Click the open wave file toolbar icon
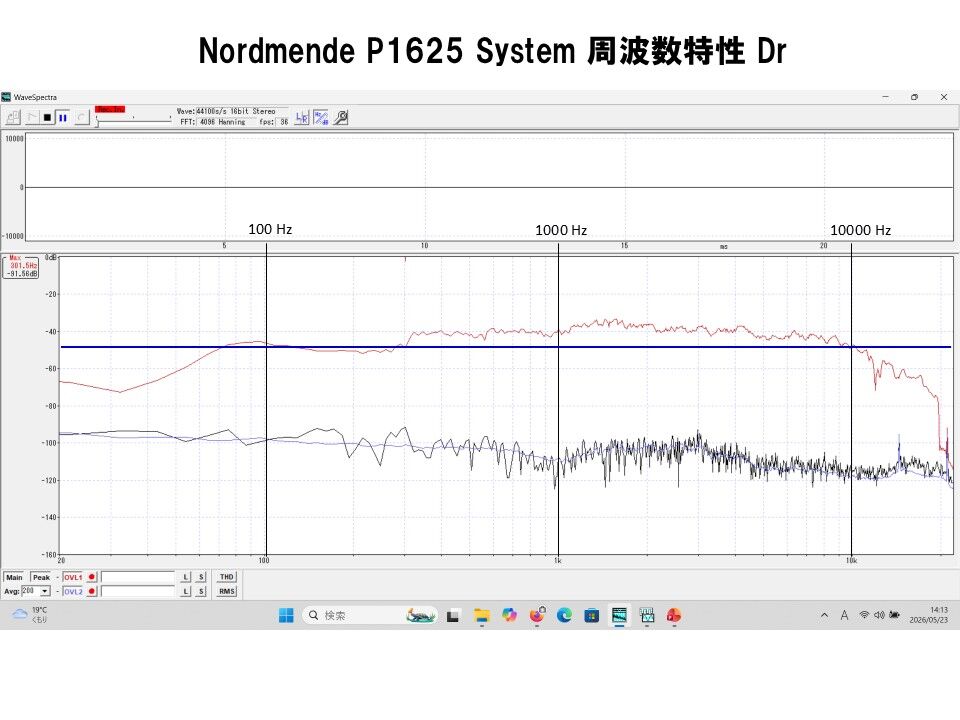 click(x=13, y=117)
